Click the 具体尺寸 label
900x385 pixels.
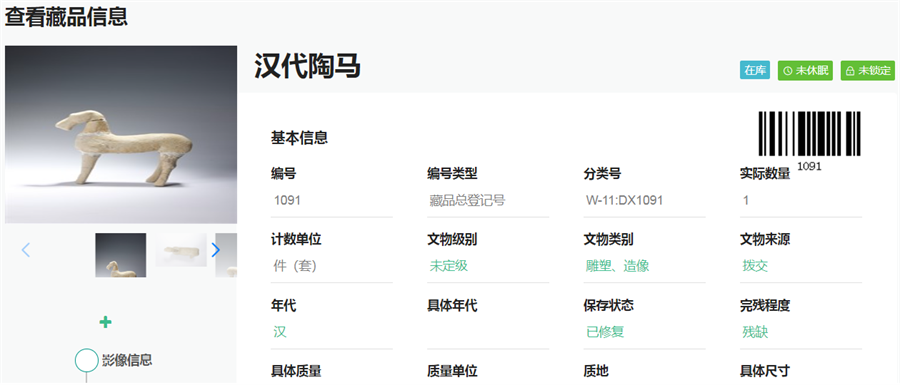[x=765, y=372]
